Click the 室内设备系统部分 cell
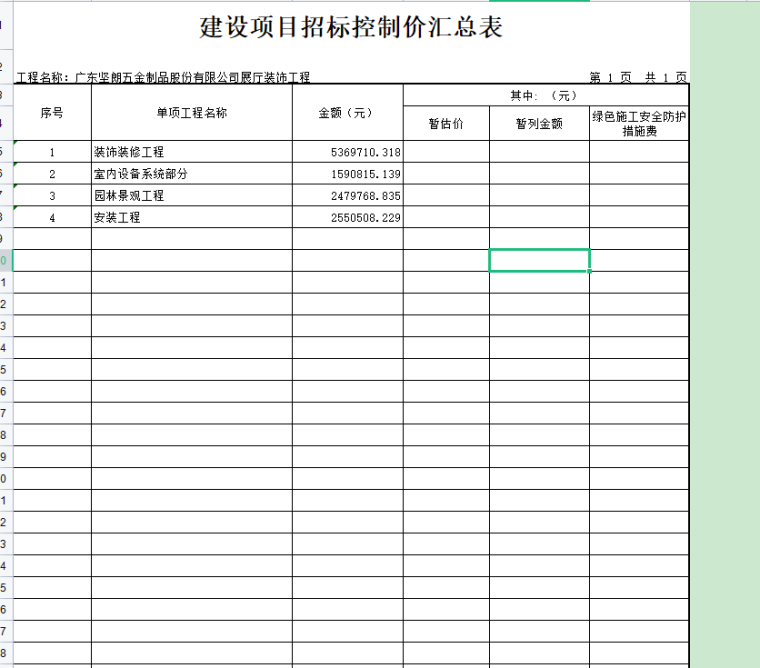Image resolution: width=760 pixels, height=668 pixels. [191, 174]
